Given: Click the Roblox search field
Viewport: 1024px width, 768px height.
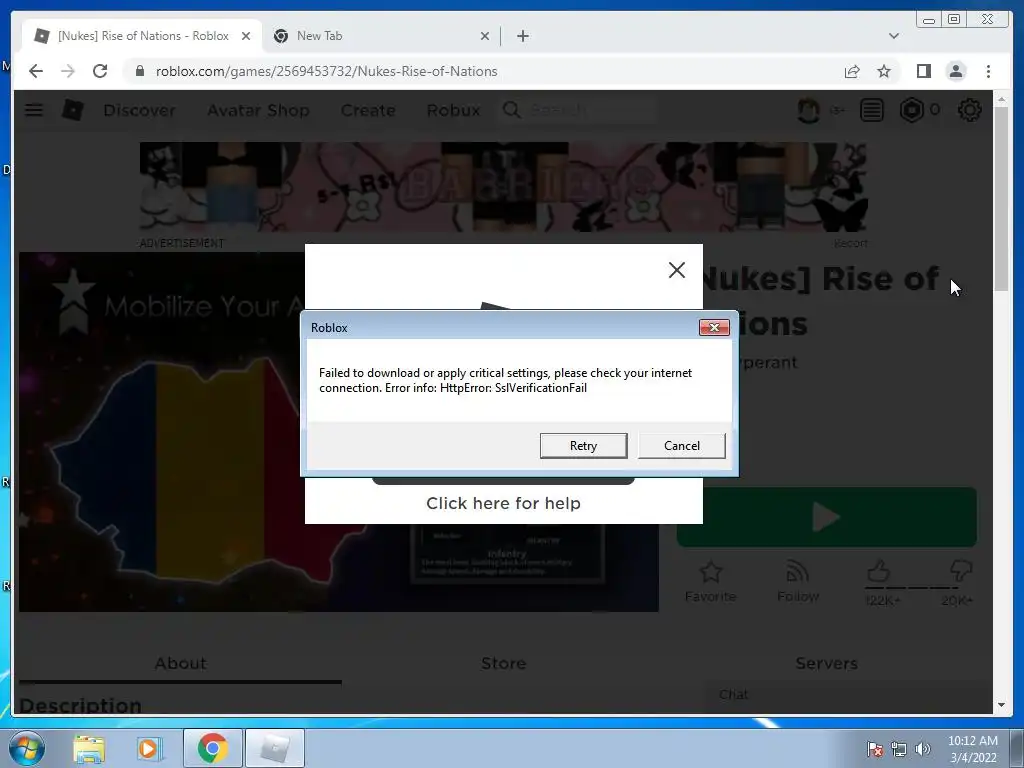Looking at the screenshot, I should [578, 110].
